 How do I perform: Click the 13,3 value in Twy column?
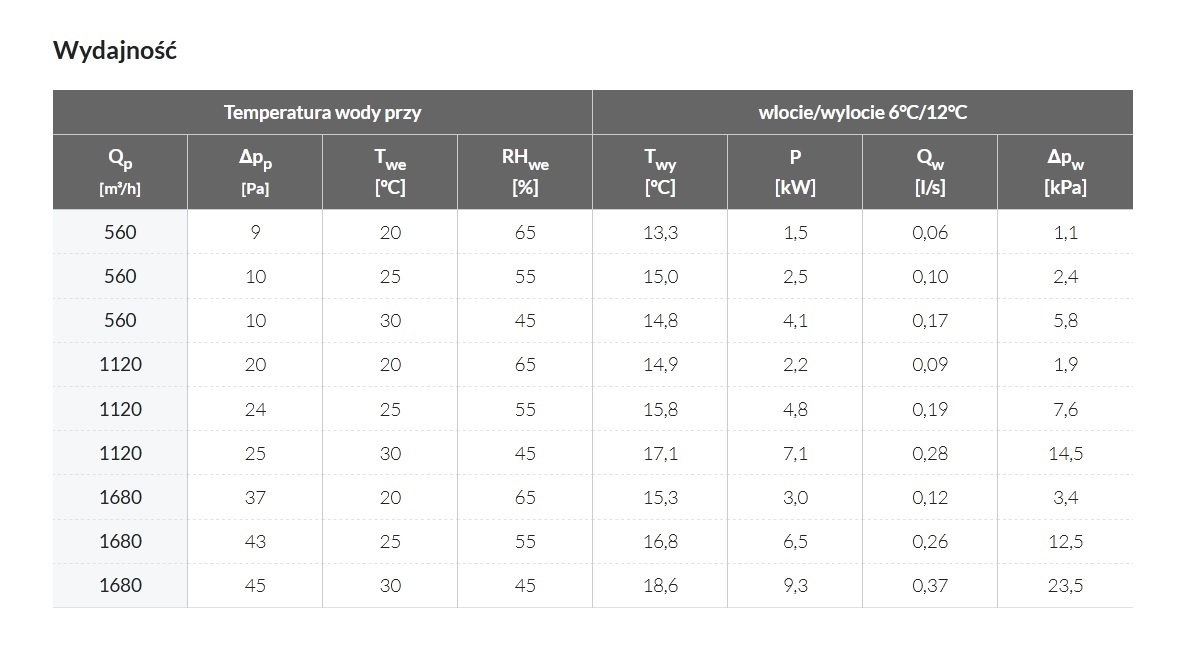coord(660,232)
